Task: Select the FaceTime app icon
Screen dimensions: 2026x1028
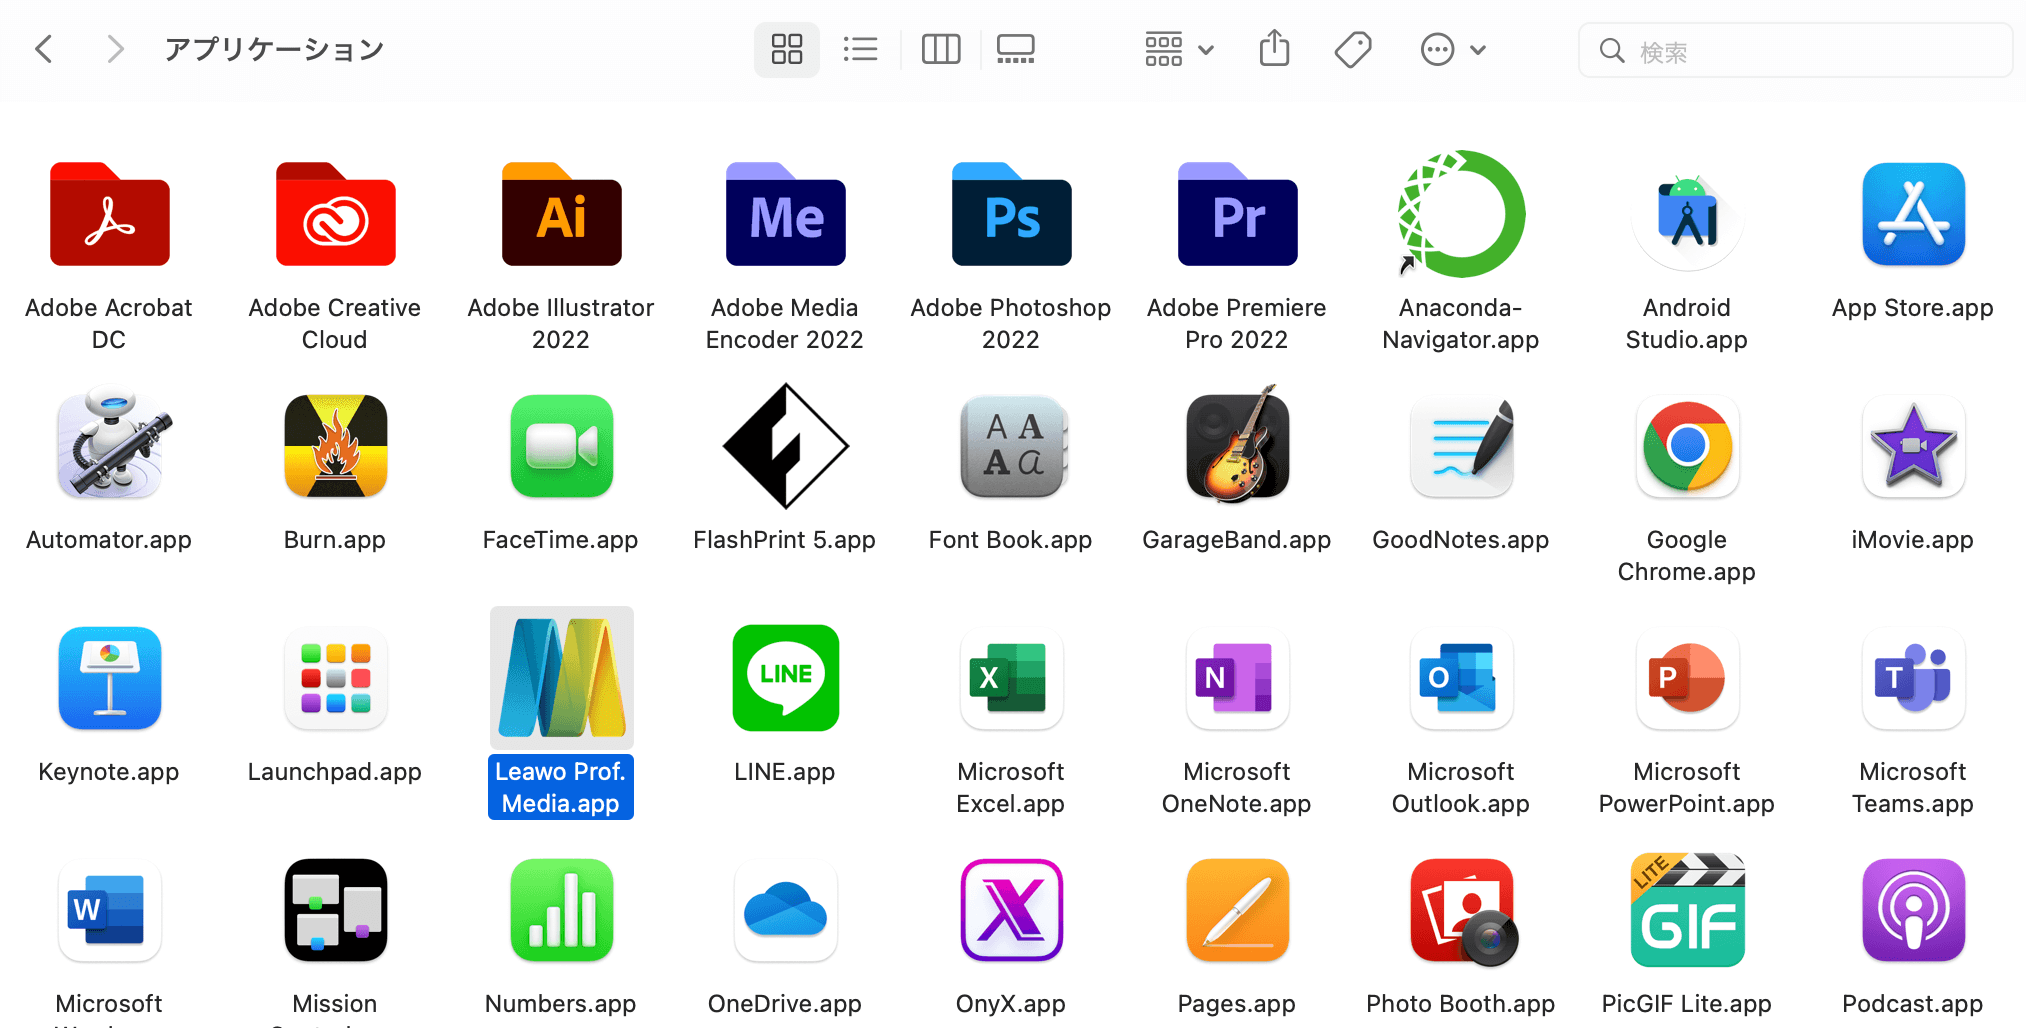Action: pyautogui.click(x=561, y=446)
